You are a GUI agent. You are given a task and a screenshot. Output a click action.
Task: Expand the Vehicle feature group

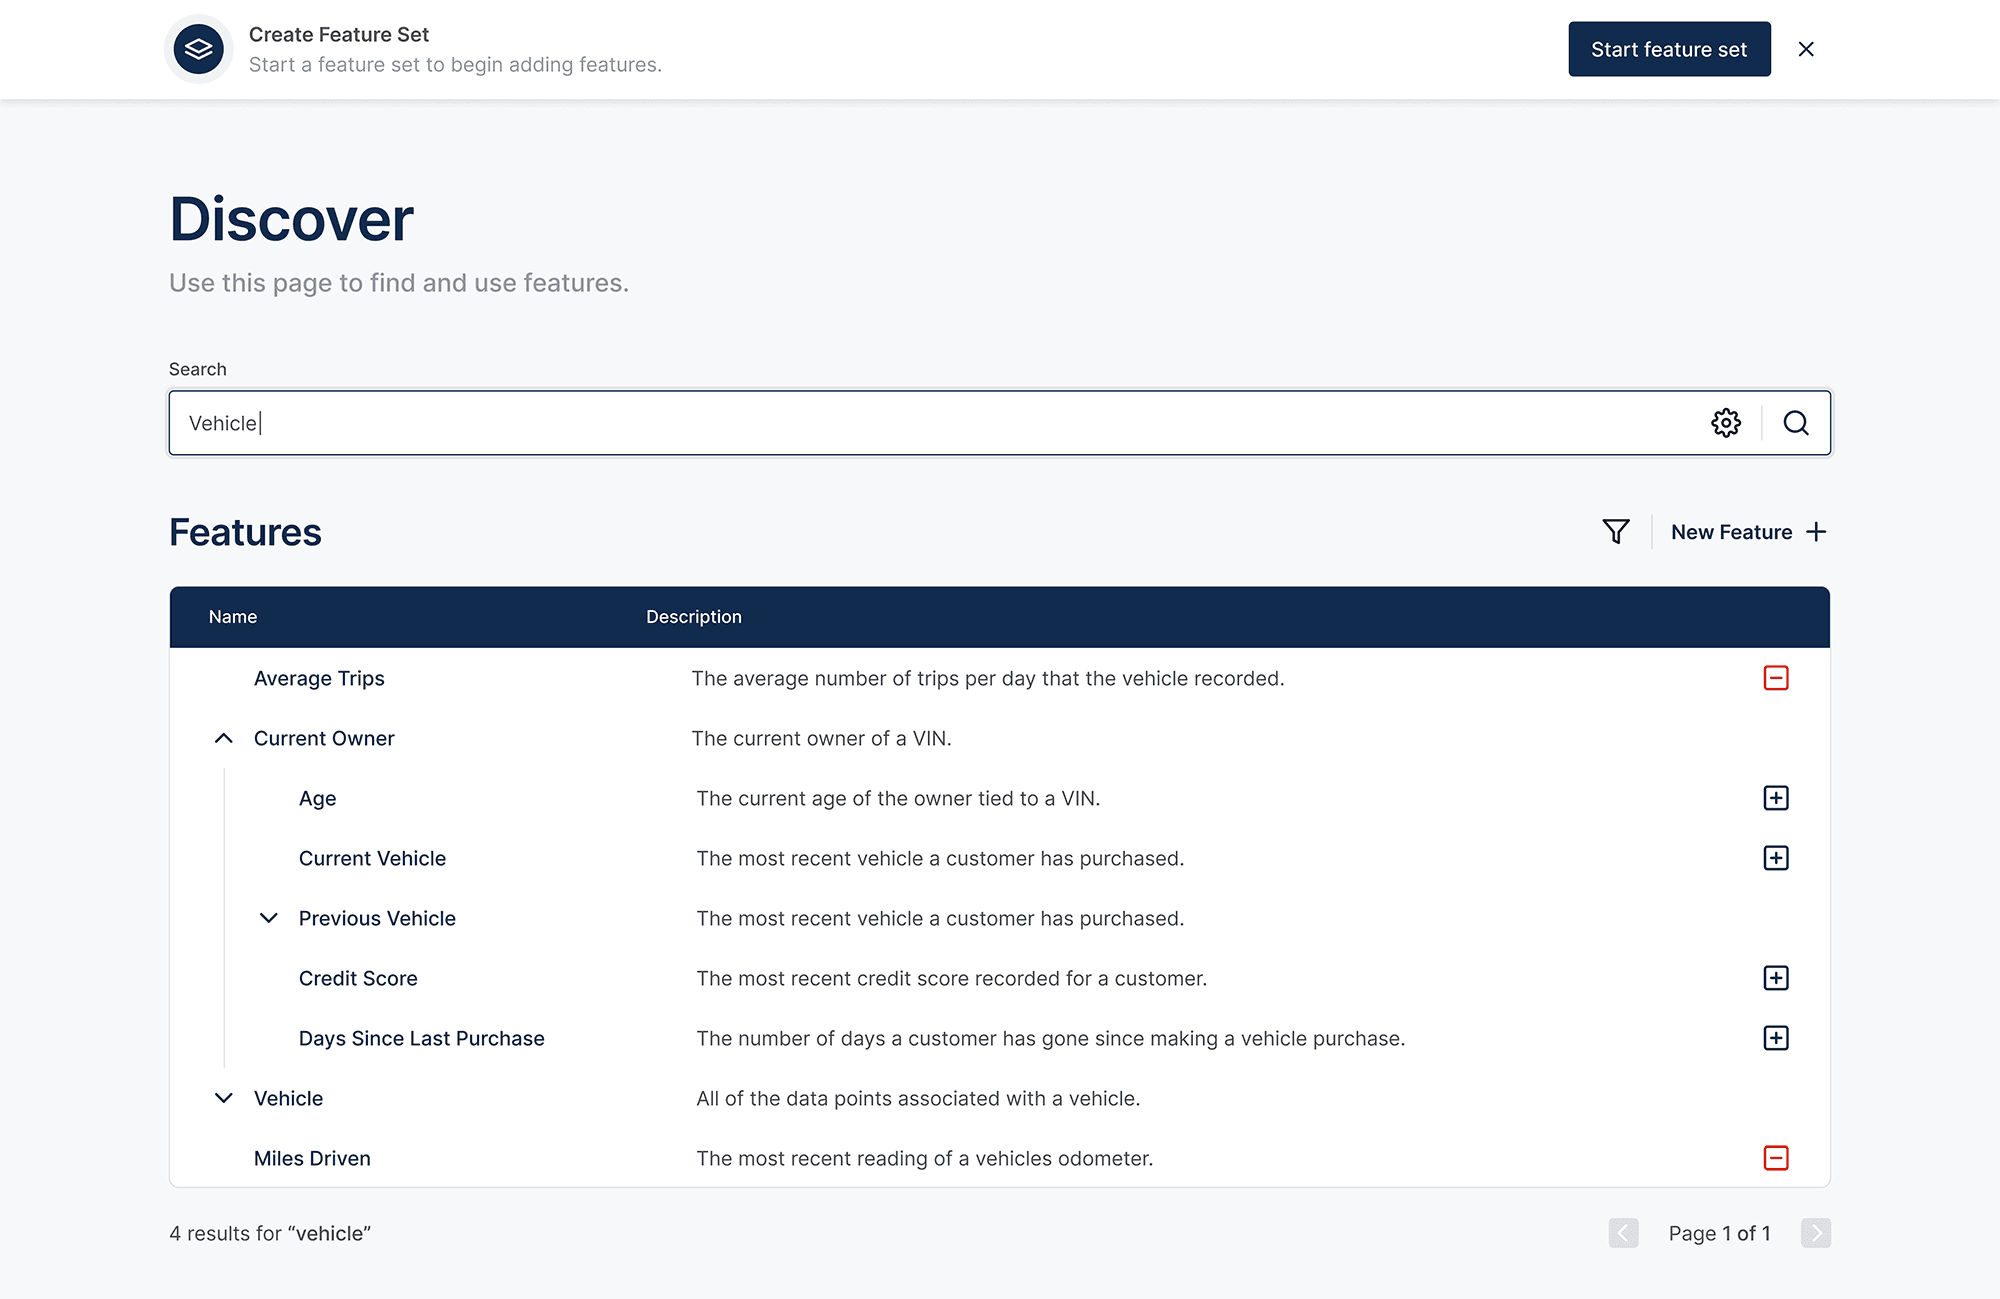(224, 1098)
